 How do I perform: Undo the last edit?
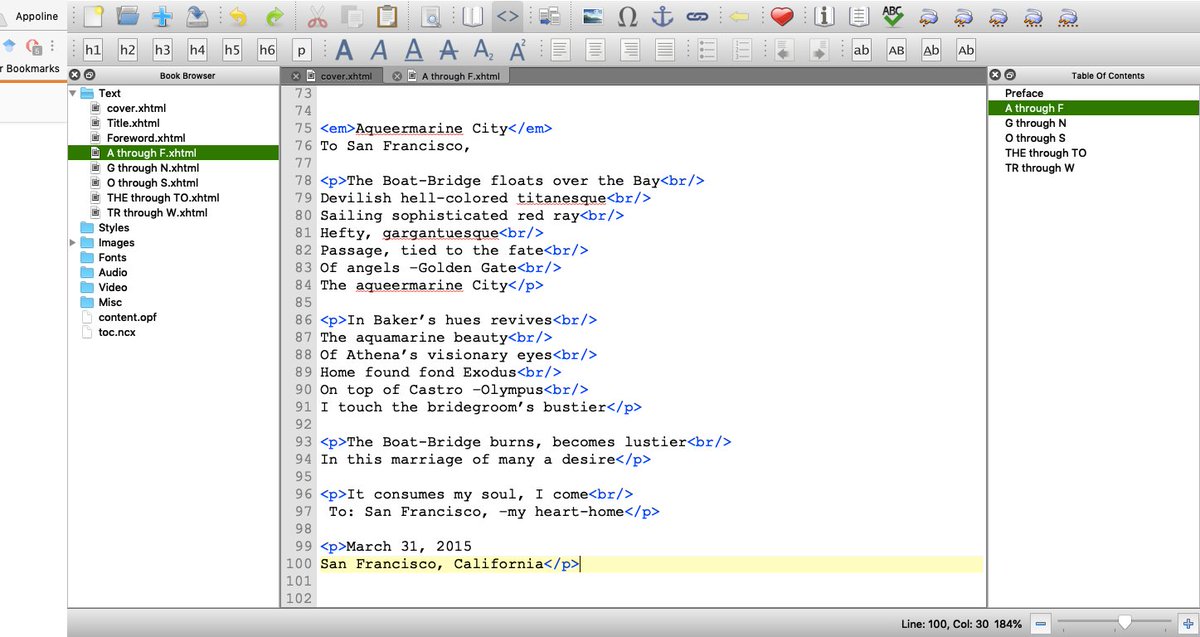coord(237,16)
